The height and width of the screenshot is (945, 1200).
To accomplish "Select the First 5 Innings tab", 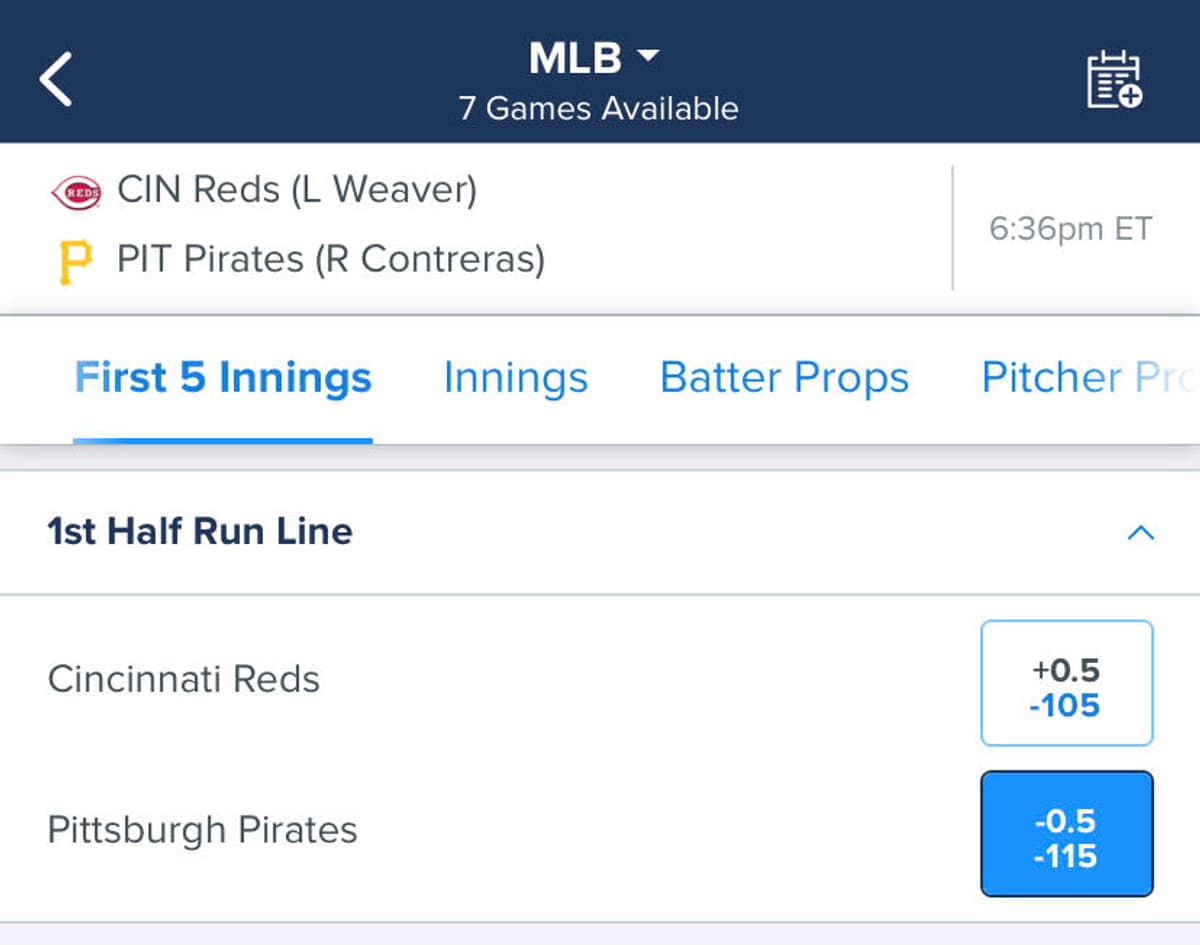I will 222,378.
